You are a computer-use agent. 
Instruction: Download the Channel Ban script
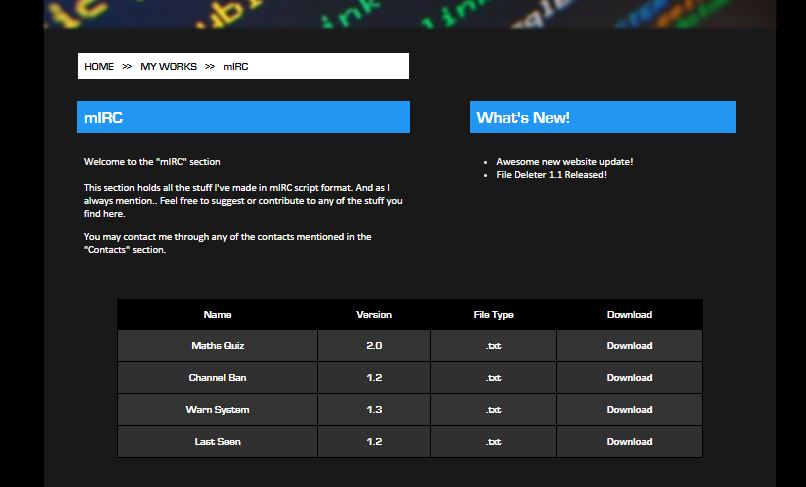629,377
